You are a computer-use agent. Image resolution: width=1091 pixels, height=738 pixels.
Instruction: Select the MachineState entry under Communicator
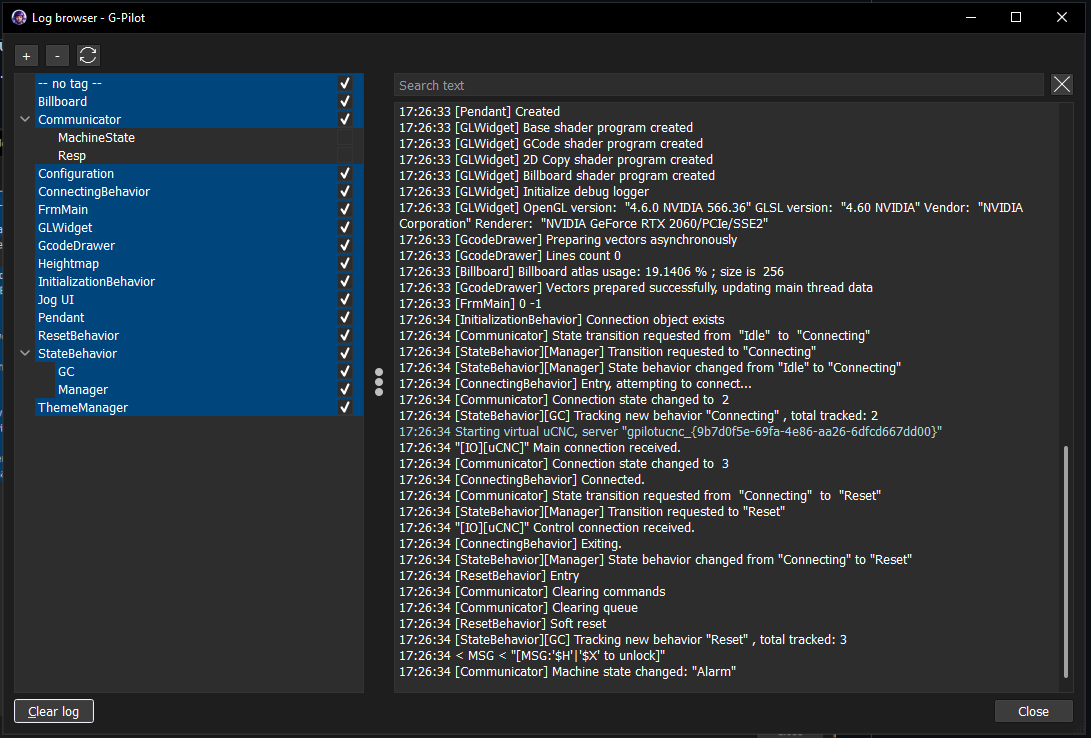pyautogui.click(x=98, y=137)
